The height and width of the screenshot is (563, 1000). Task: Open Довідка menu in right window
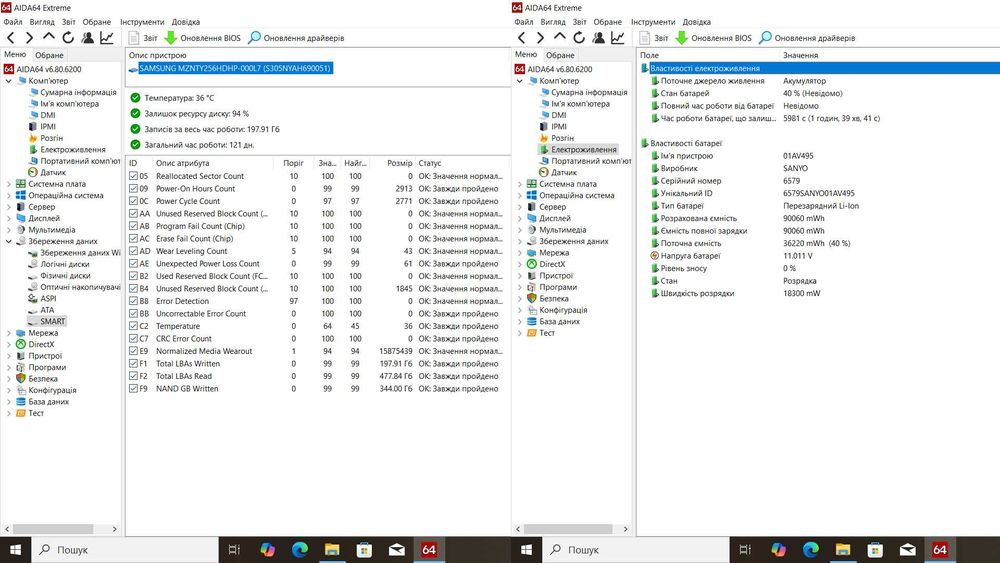696,22
